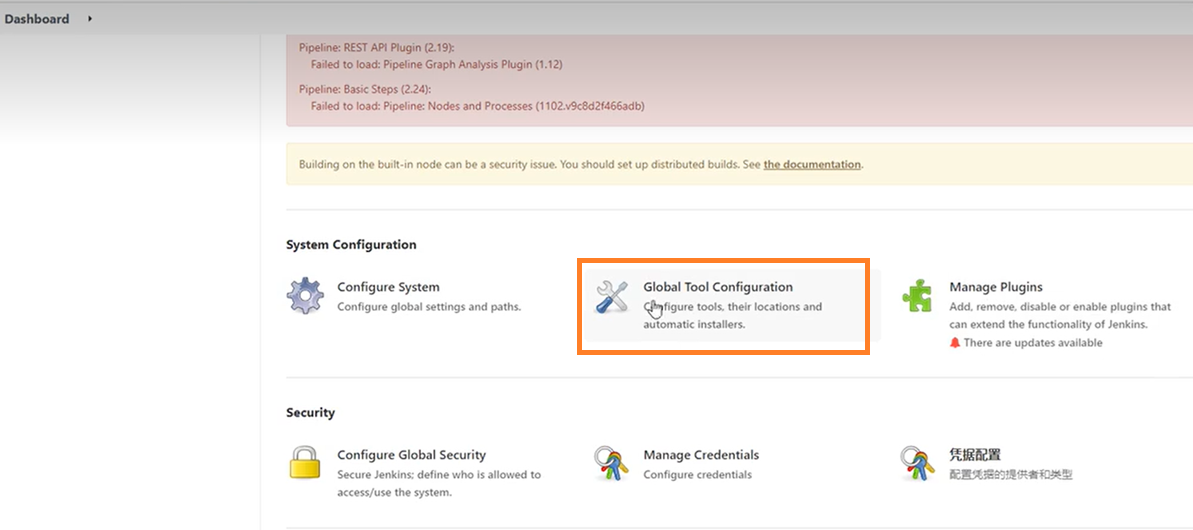Click the Configure Global Security padlock icon
The height and width of the screenshot is (530, 1193).
click(304, 463)
